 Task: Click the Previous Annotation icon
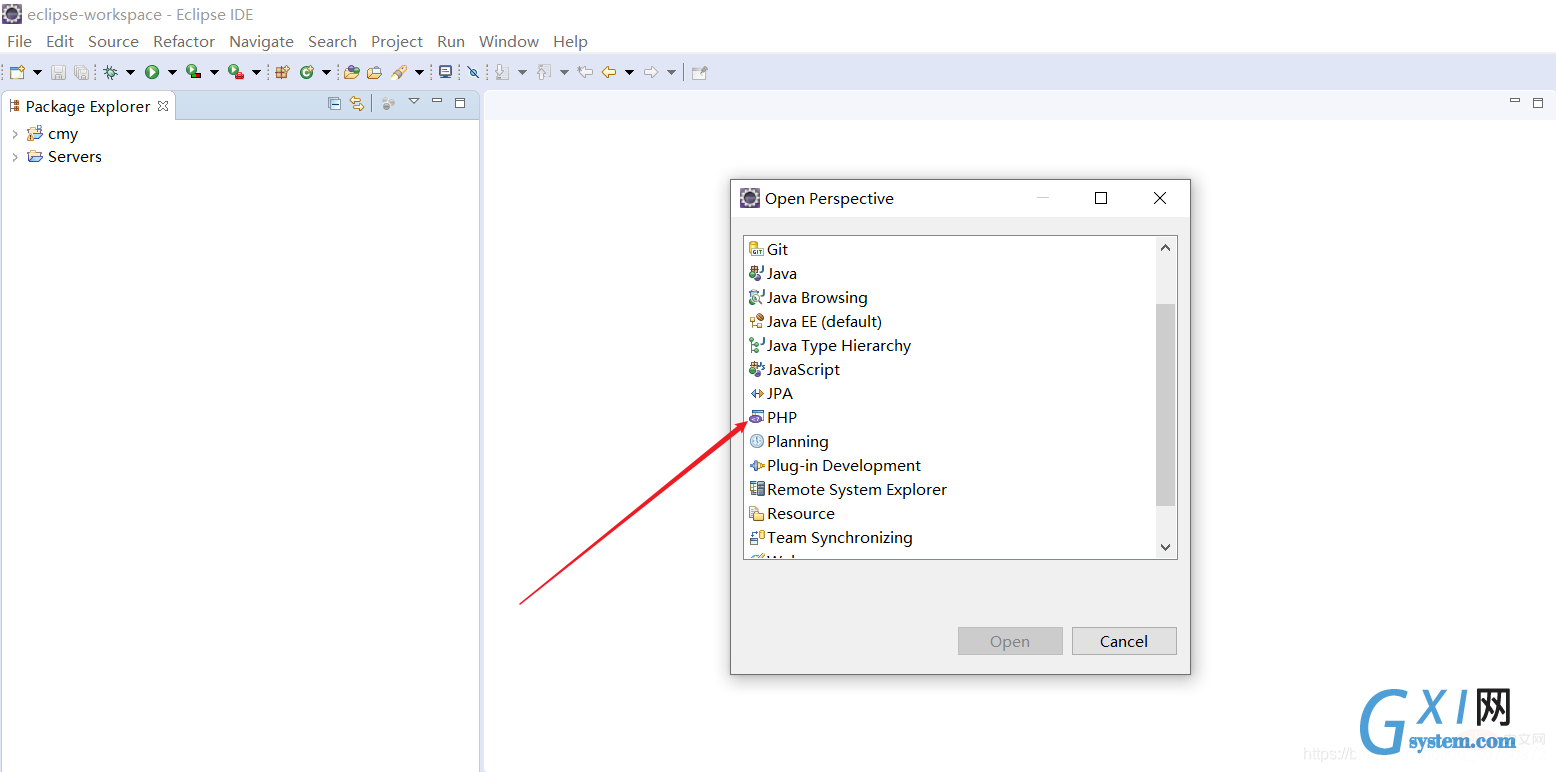click(544, 72)
